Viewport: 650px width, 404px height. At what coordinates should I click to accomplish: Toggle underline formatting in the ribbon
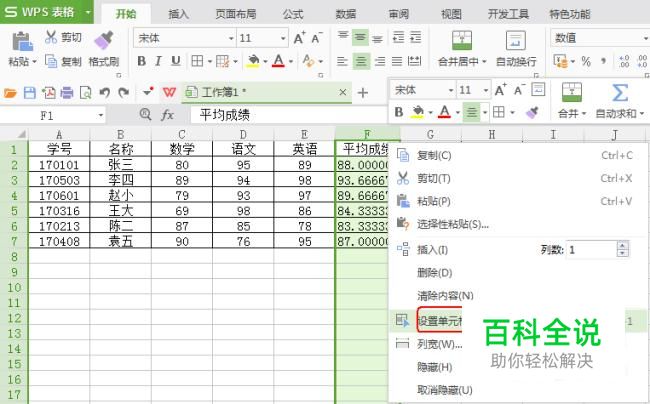pos(176,61)
